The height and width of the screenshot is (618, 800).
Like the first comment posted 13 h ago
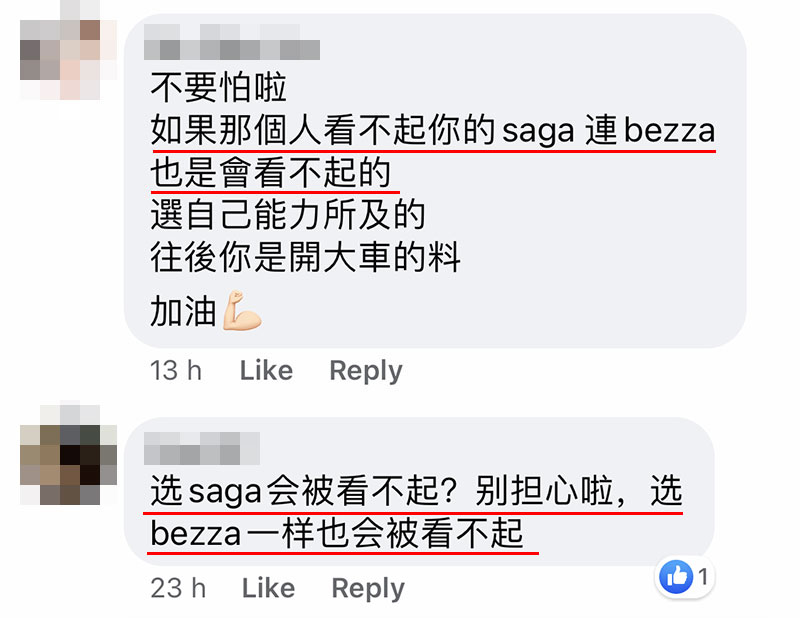(x=266, y=370)
